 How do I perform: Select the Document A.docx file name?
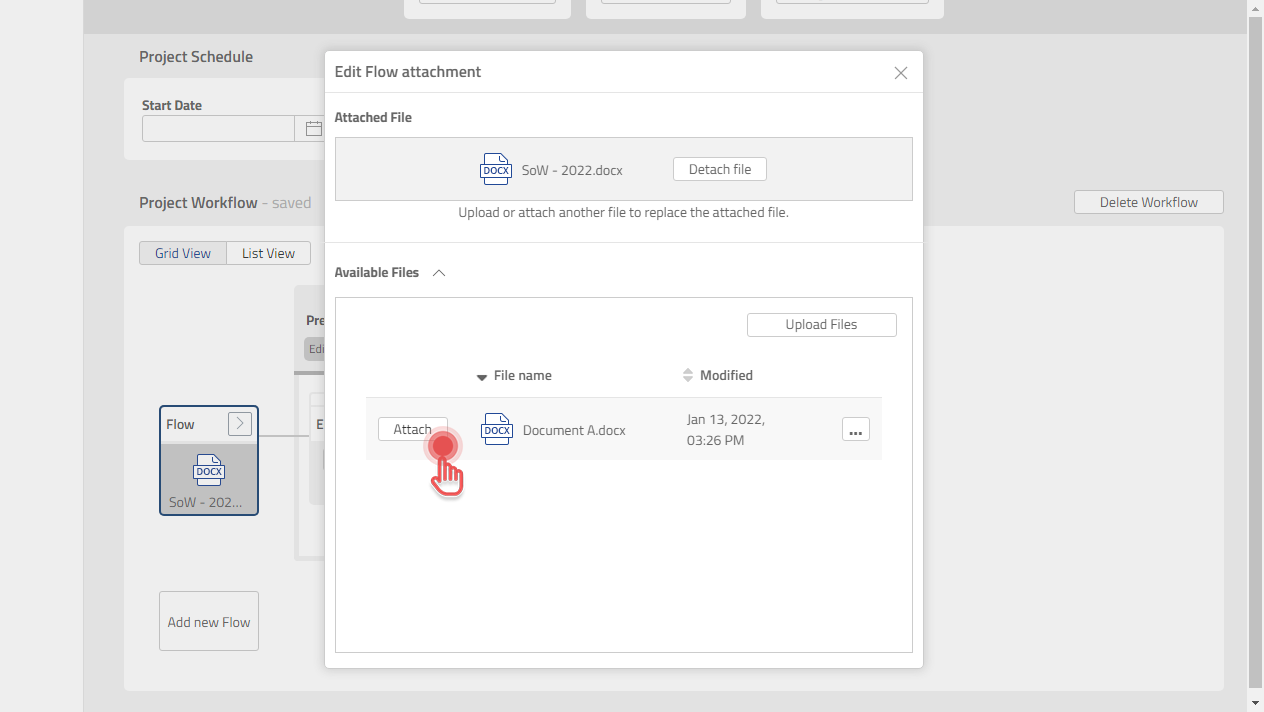pyautogui.click(x=573, y=429)
